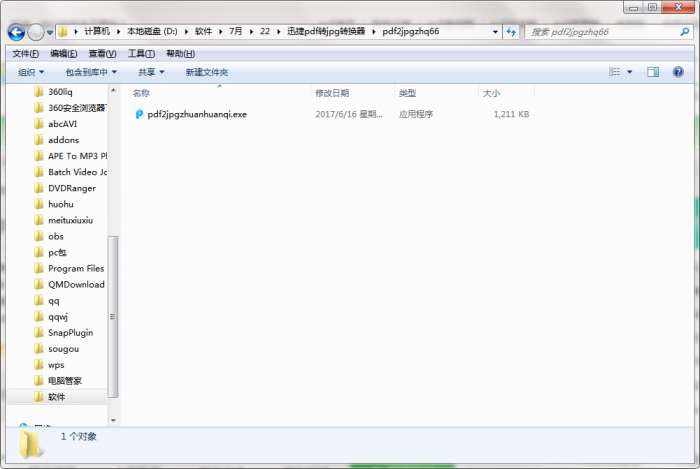Select the addons folder in tree
The width and height of the screenshot is (700, 469).
click(63, 140)
